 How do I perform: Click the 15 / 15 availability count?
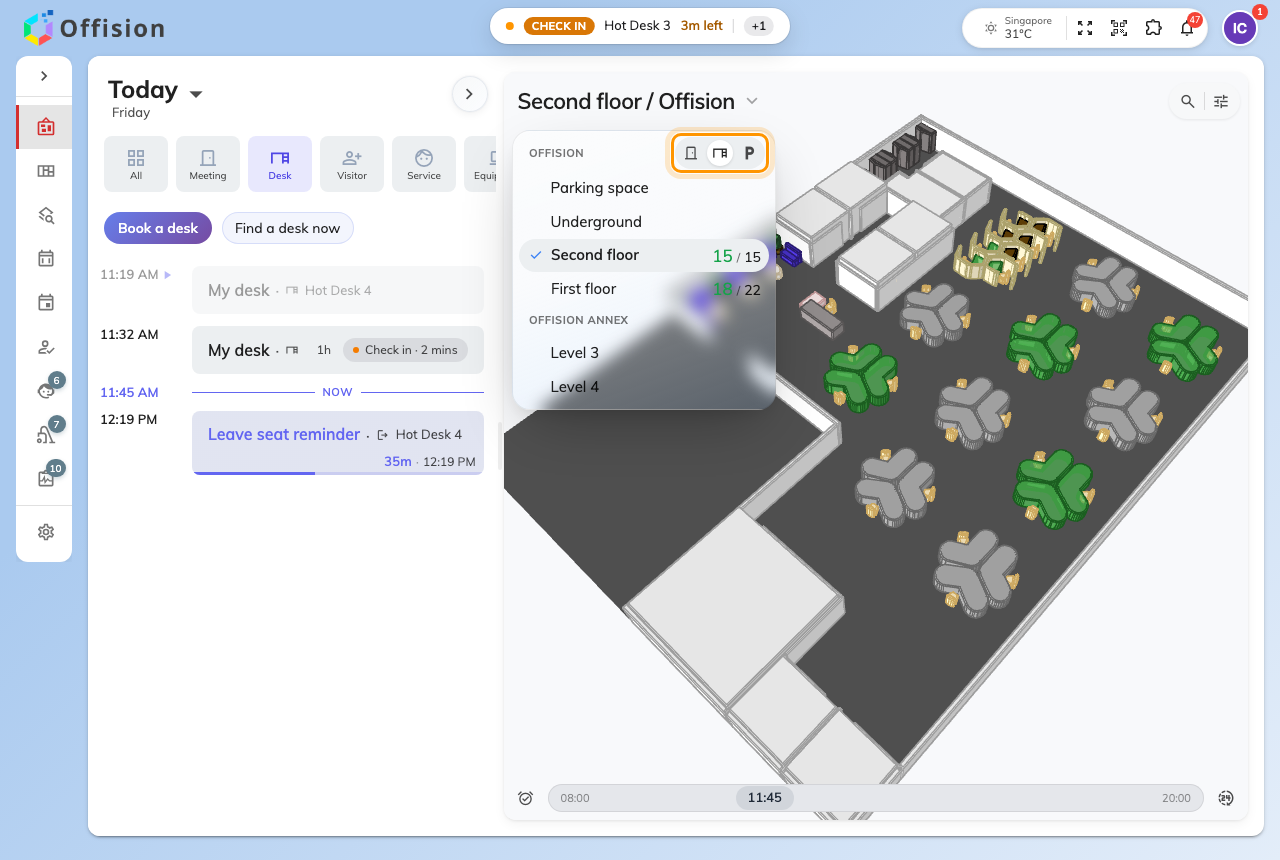coord(736,256)
